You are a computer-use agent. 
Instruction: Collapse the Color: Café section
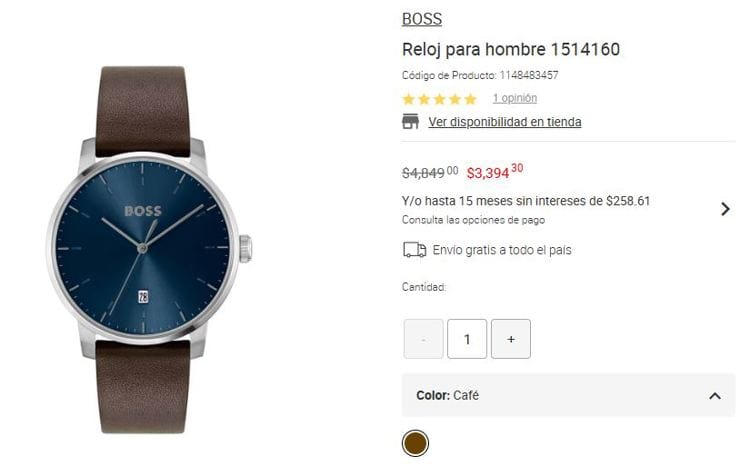pyautogui.click(x=568, y=395)
